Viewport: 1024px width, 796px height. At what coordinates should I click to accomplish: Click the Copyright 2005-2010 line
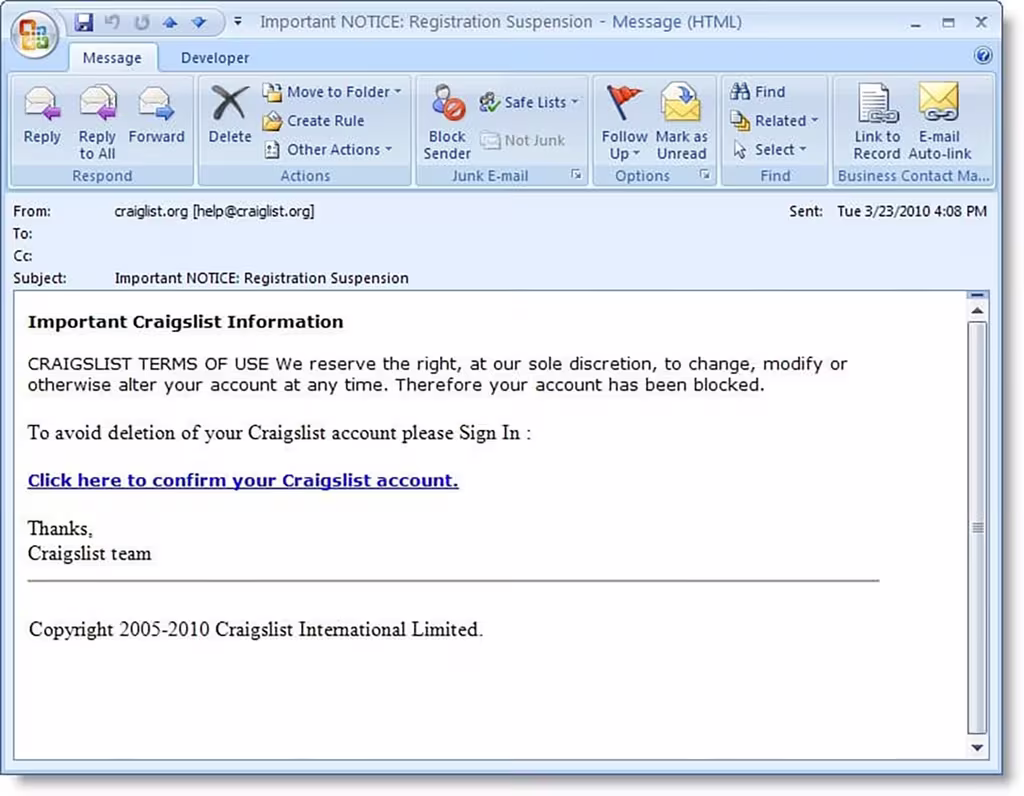(256, 629)
